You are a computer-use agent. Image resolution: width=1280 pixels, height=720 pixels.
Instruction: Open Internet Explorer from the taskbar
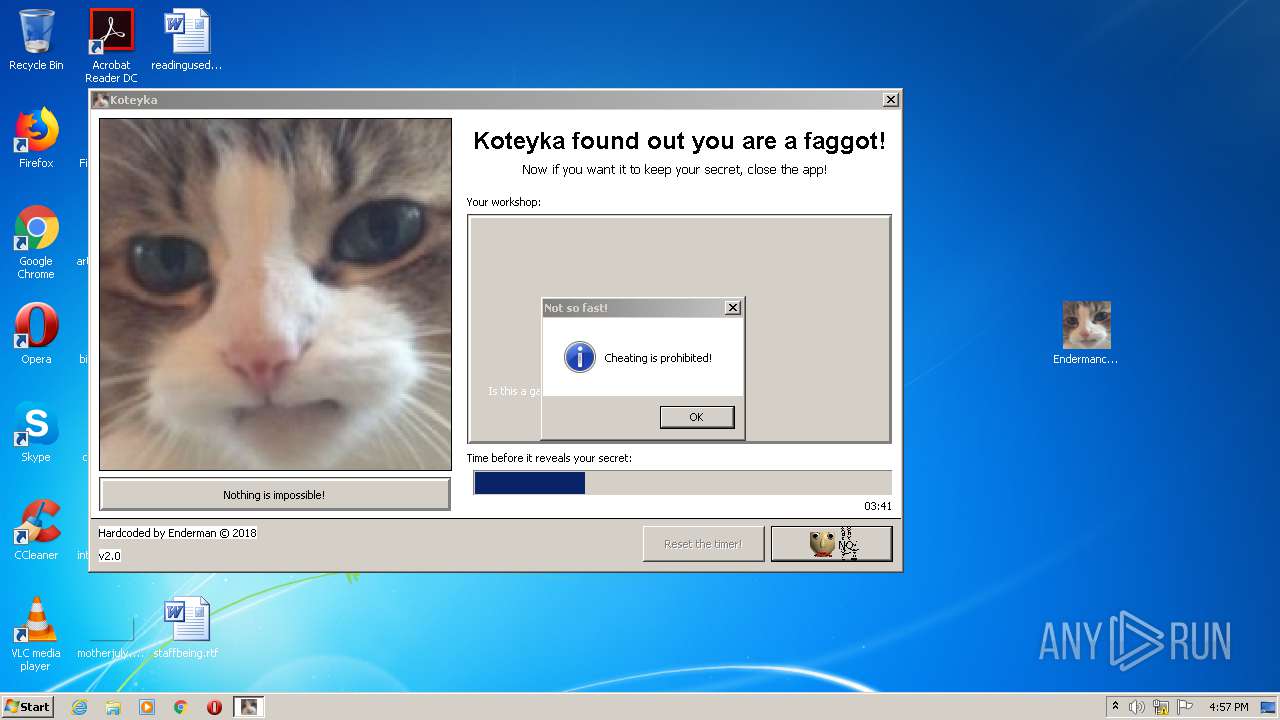(x=80, y=707)
